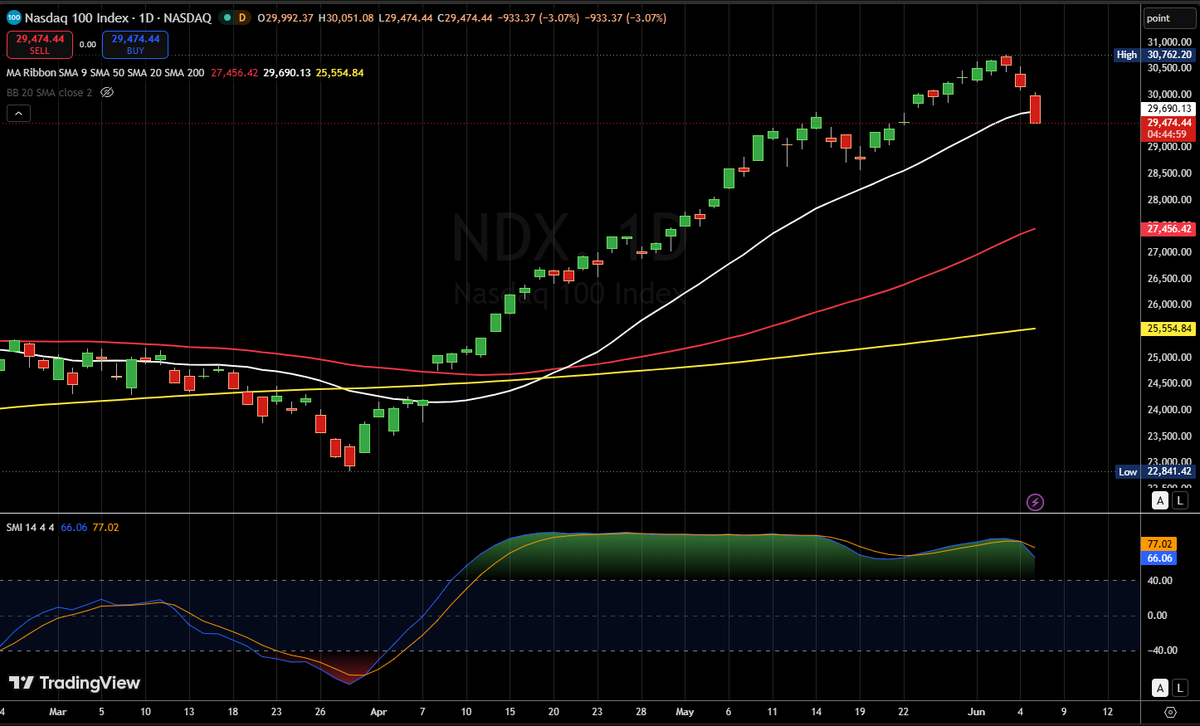The height and width of the screenshot is (726, 1200).
Task: Click the Apr label on time axis
Action: click(x=377, y=714)
